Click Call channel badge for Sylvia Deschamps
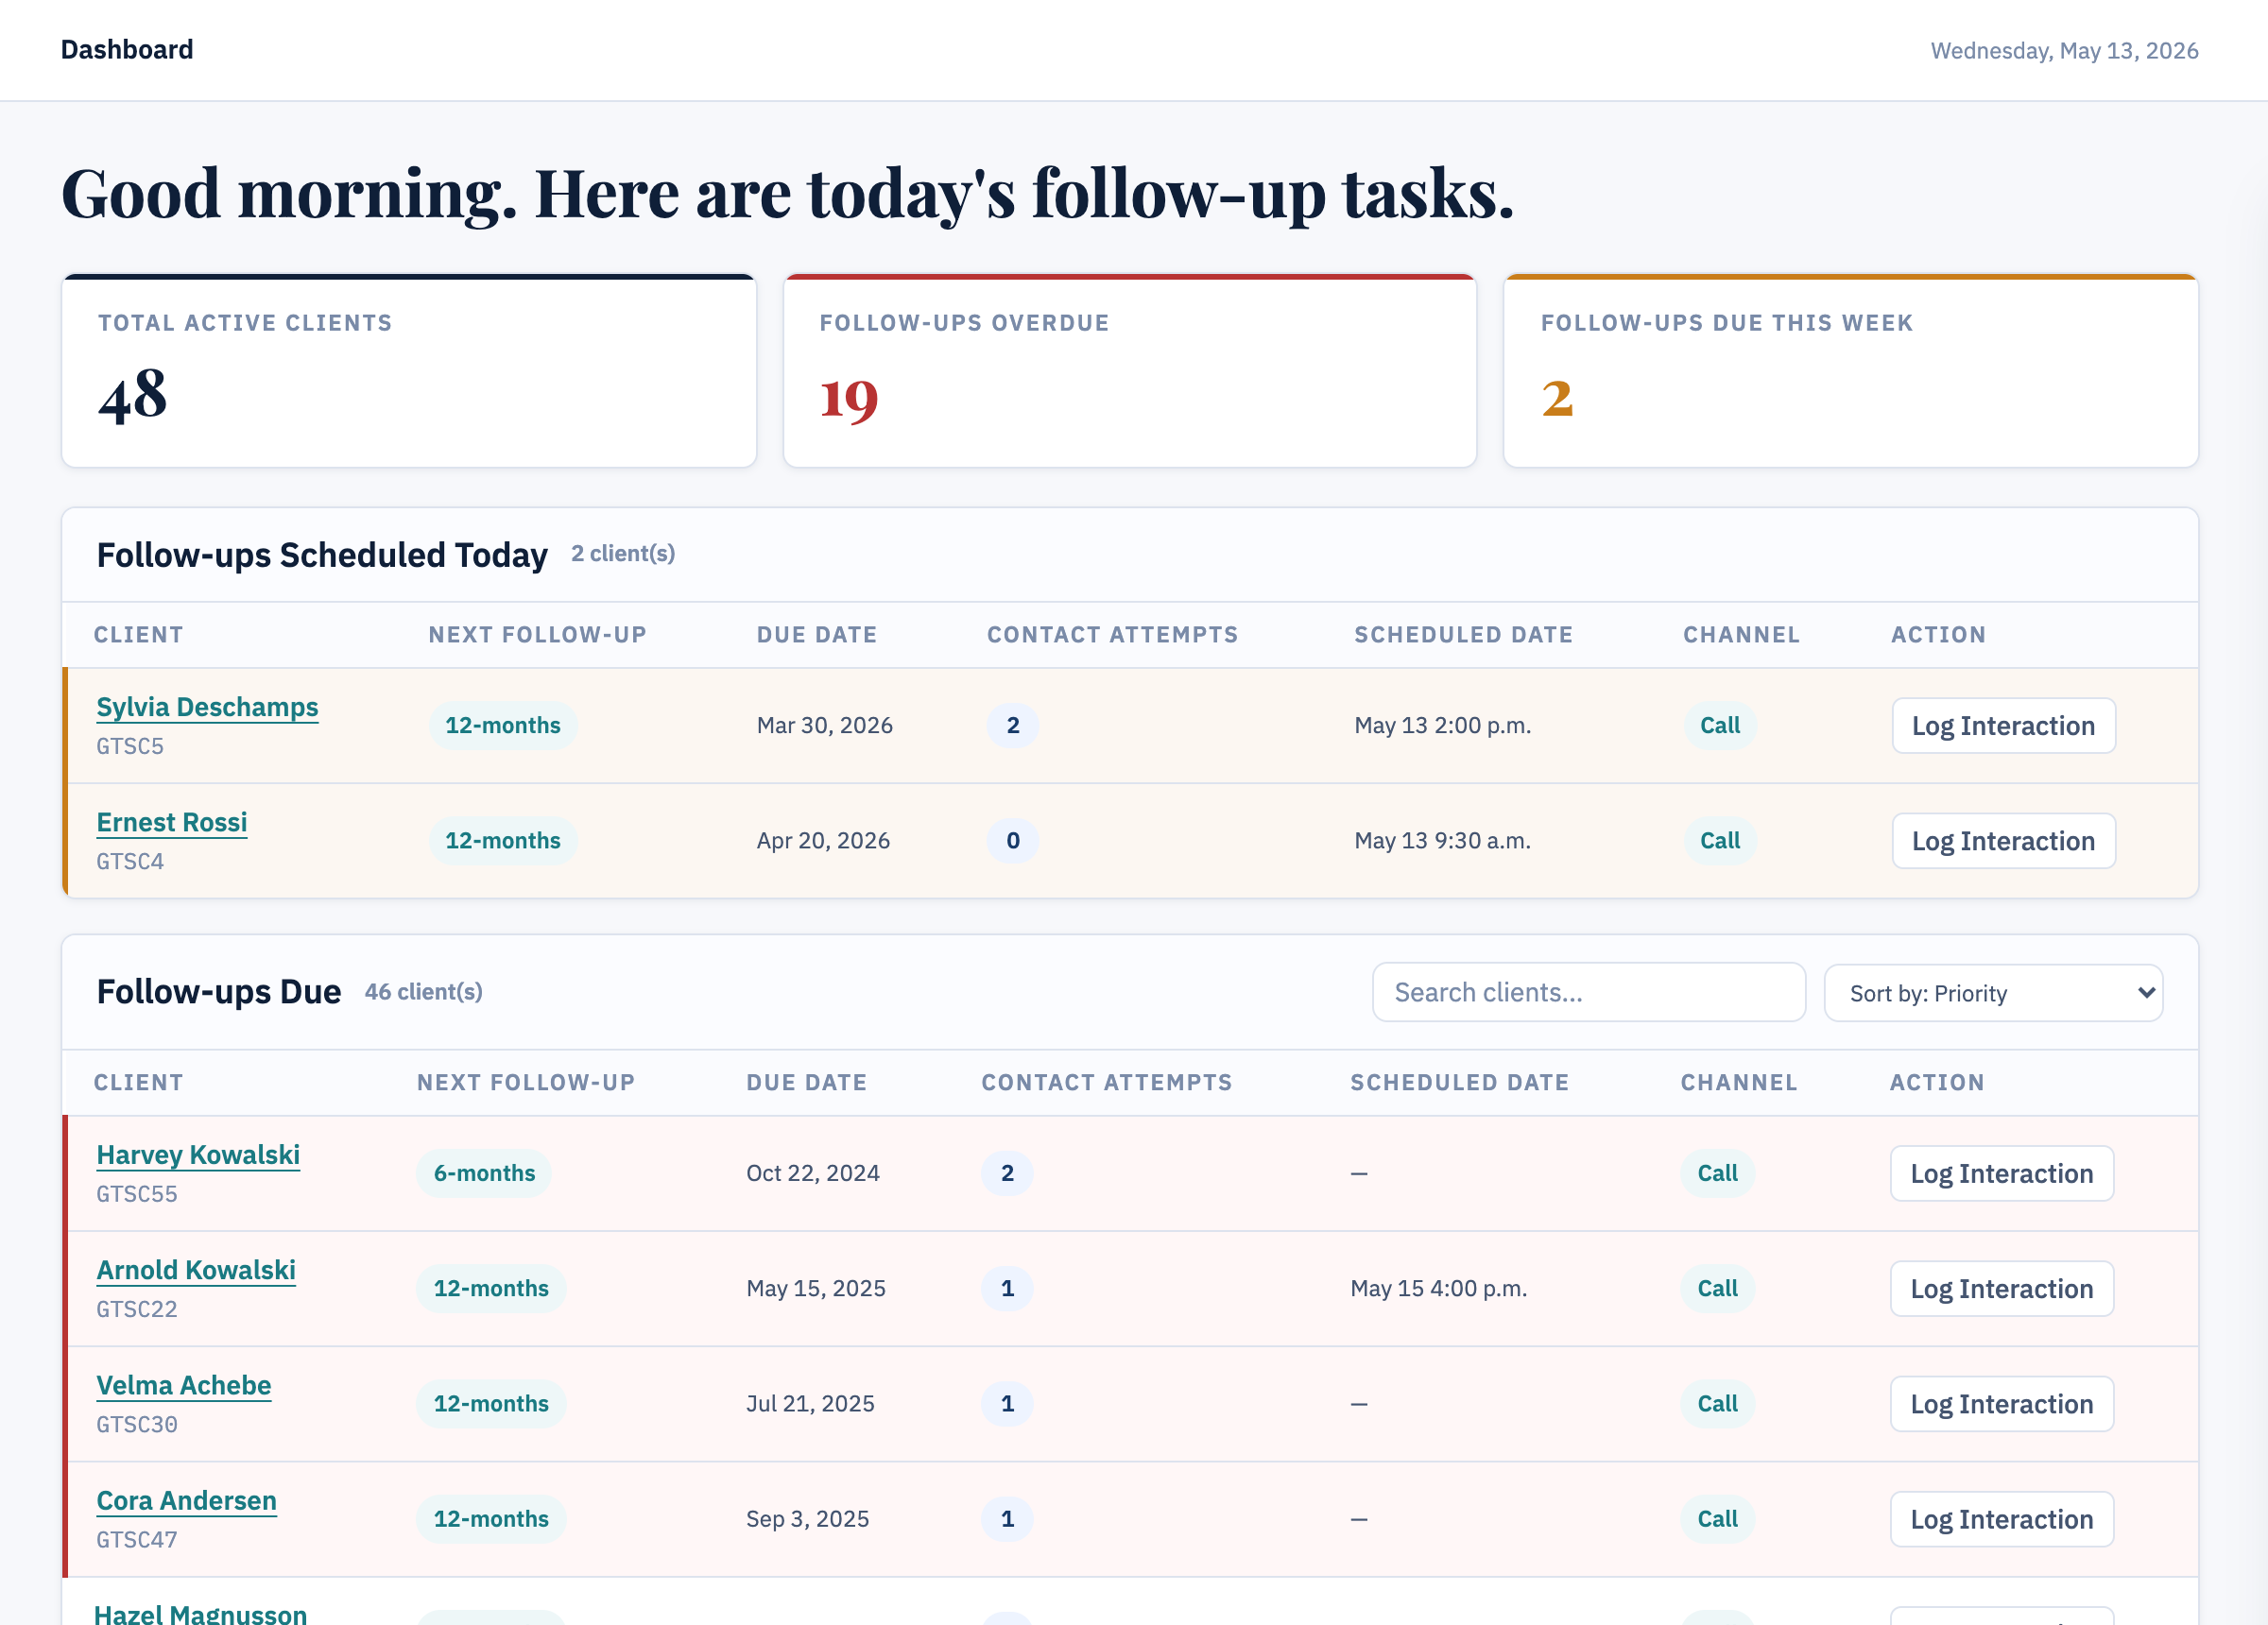This screenshot has height=1625, width=2268. 1720,725
